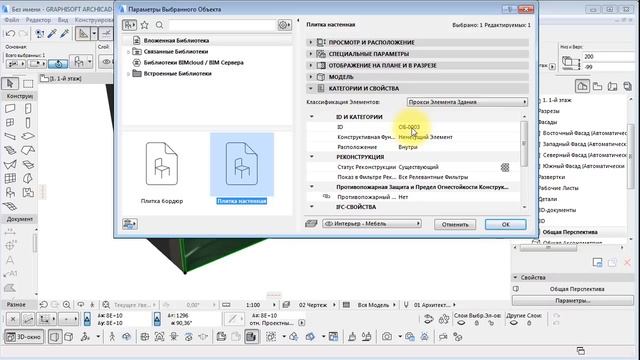Click the reconstruction status pattern icon
This screenshot has width=640, height=360.
(505, 167)
